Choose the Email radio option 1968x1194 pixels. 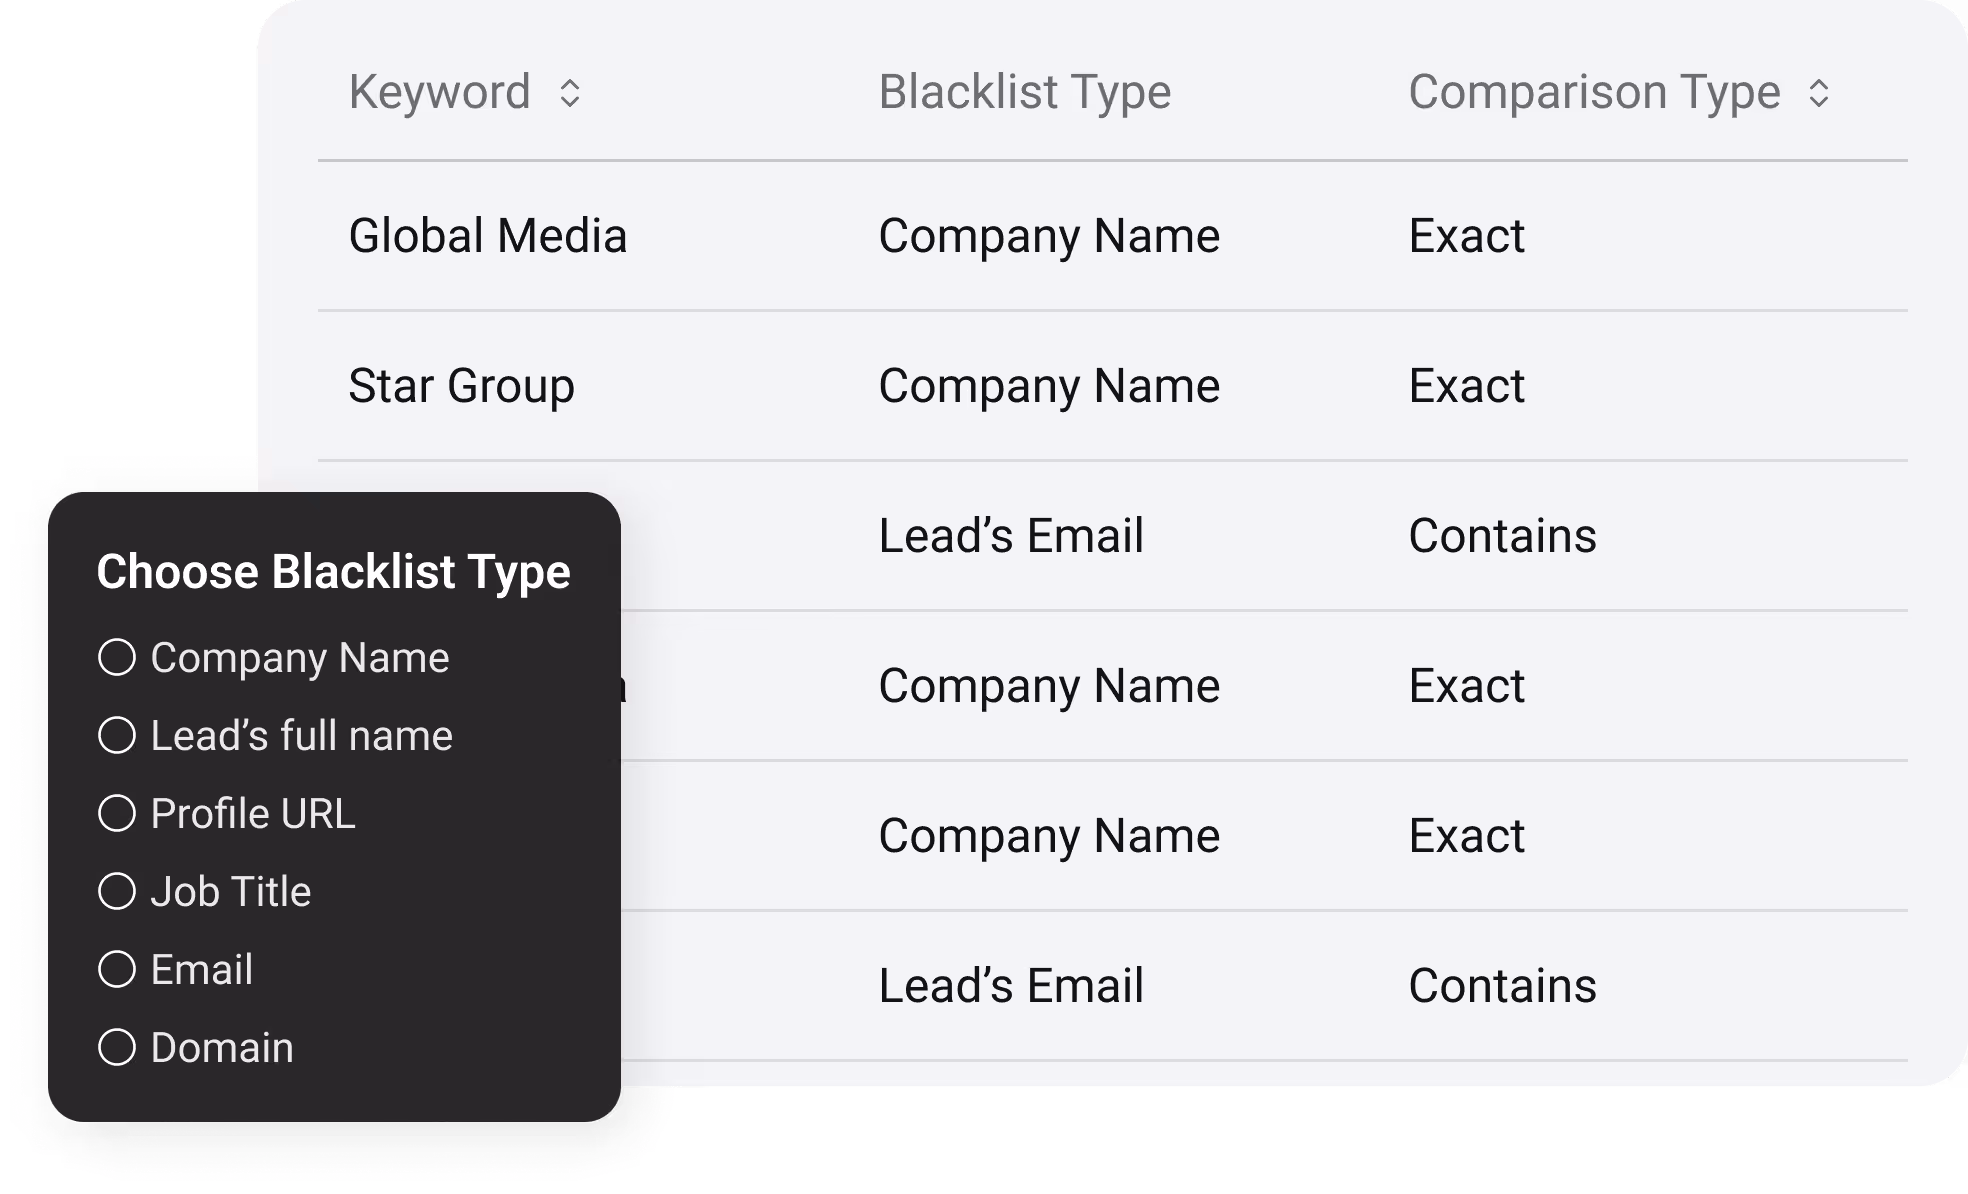[x=117, y=970]
